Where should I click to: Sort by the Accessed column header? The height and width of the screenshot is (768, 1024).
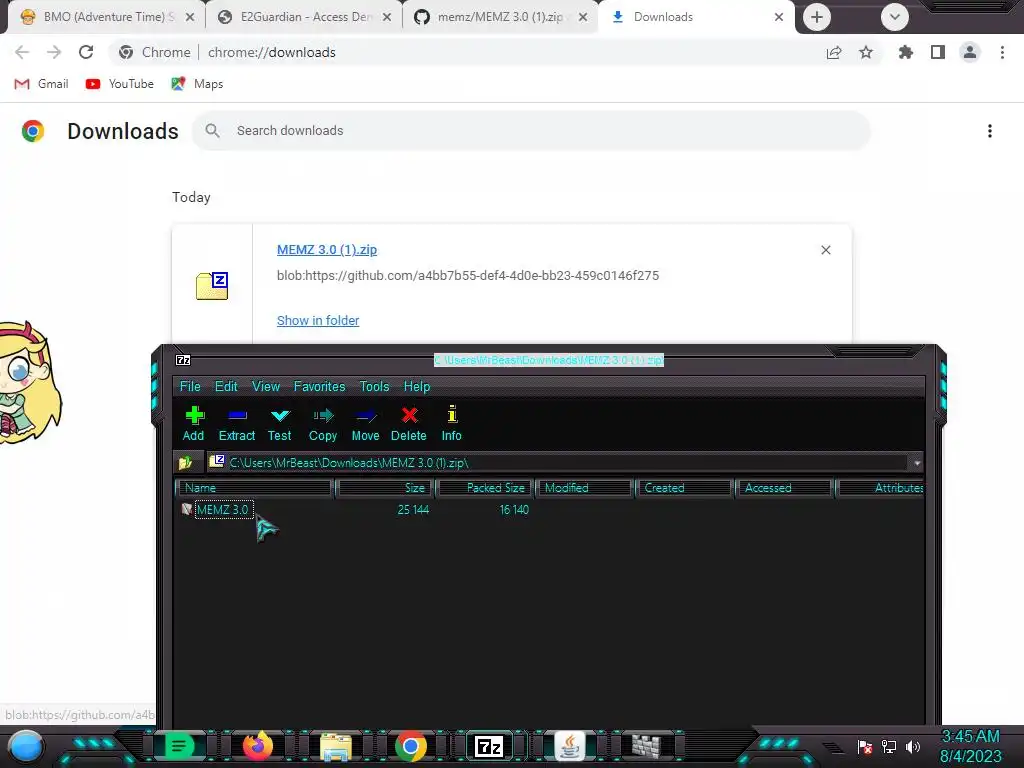tap(784, 488)
